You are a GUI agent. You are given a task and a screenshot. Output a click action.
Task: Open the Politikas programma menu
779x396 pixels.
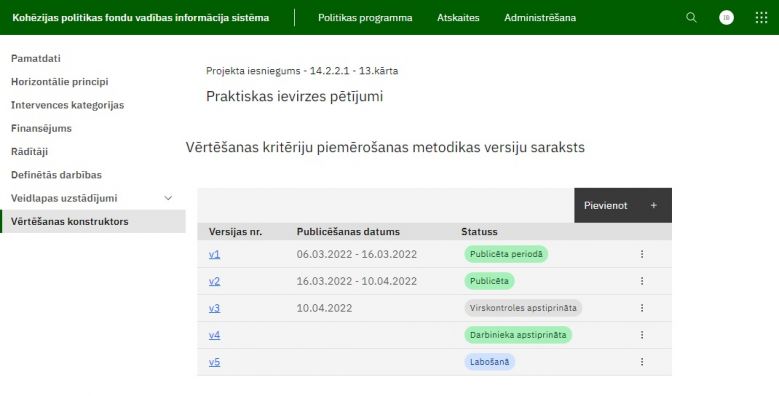click(x=365, y=17)
